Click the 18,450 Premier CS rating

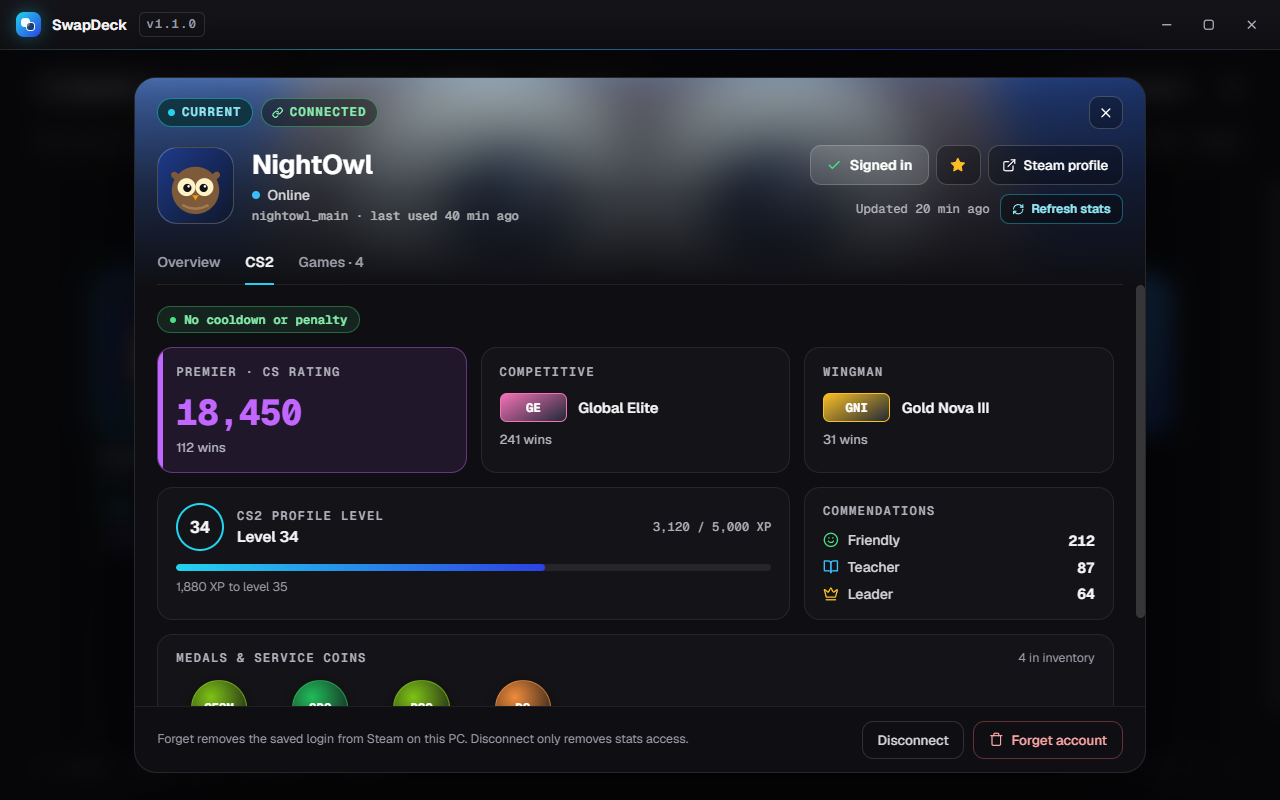(x=239, y=412)
